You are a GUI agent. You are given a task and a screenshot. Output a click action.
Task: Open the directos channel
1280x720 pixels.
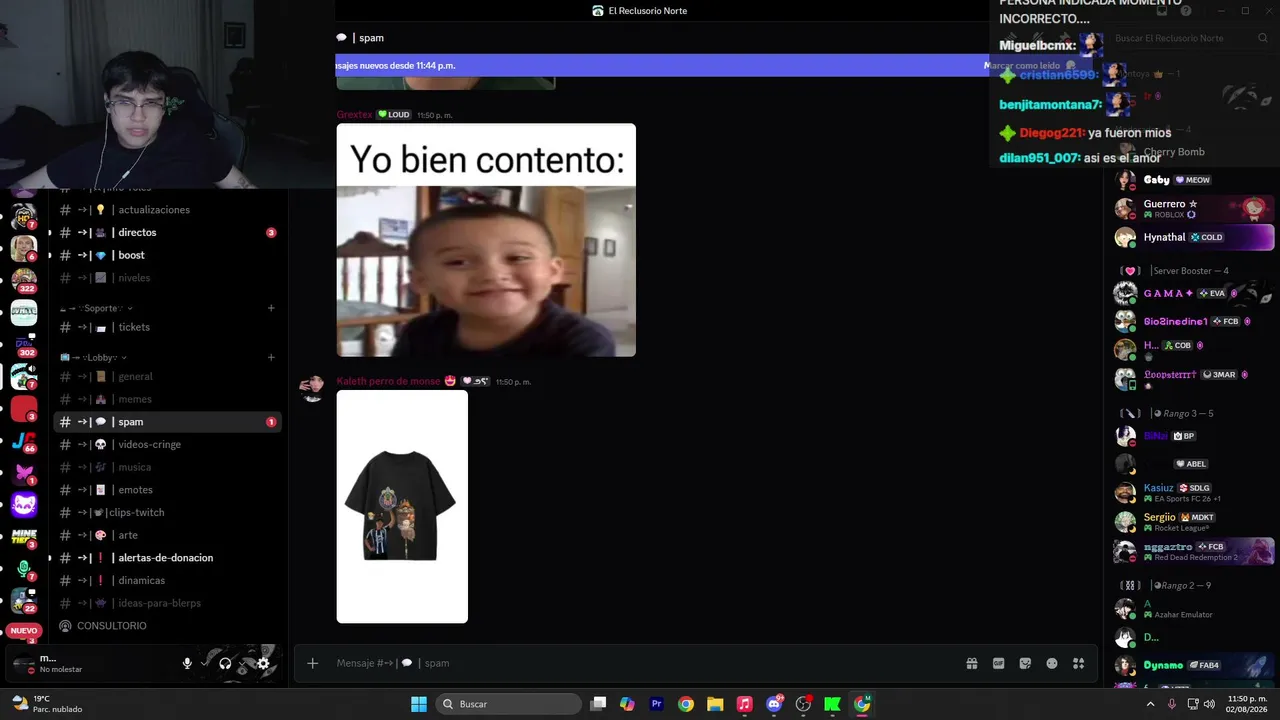pyautogui.click(x=167, y=232)
